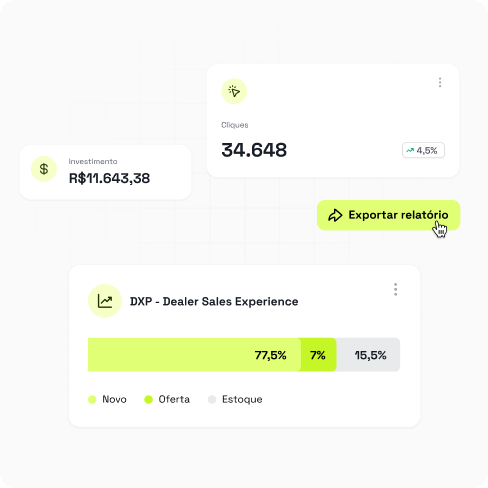Click the dollar sign Investimento icon
Viewport: 488px width, 488px height.
click(44, 169)
